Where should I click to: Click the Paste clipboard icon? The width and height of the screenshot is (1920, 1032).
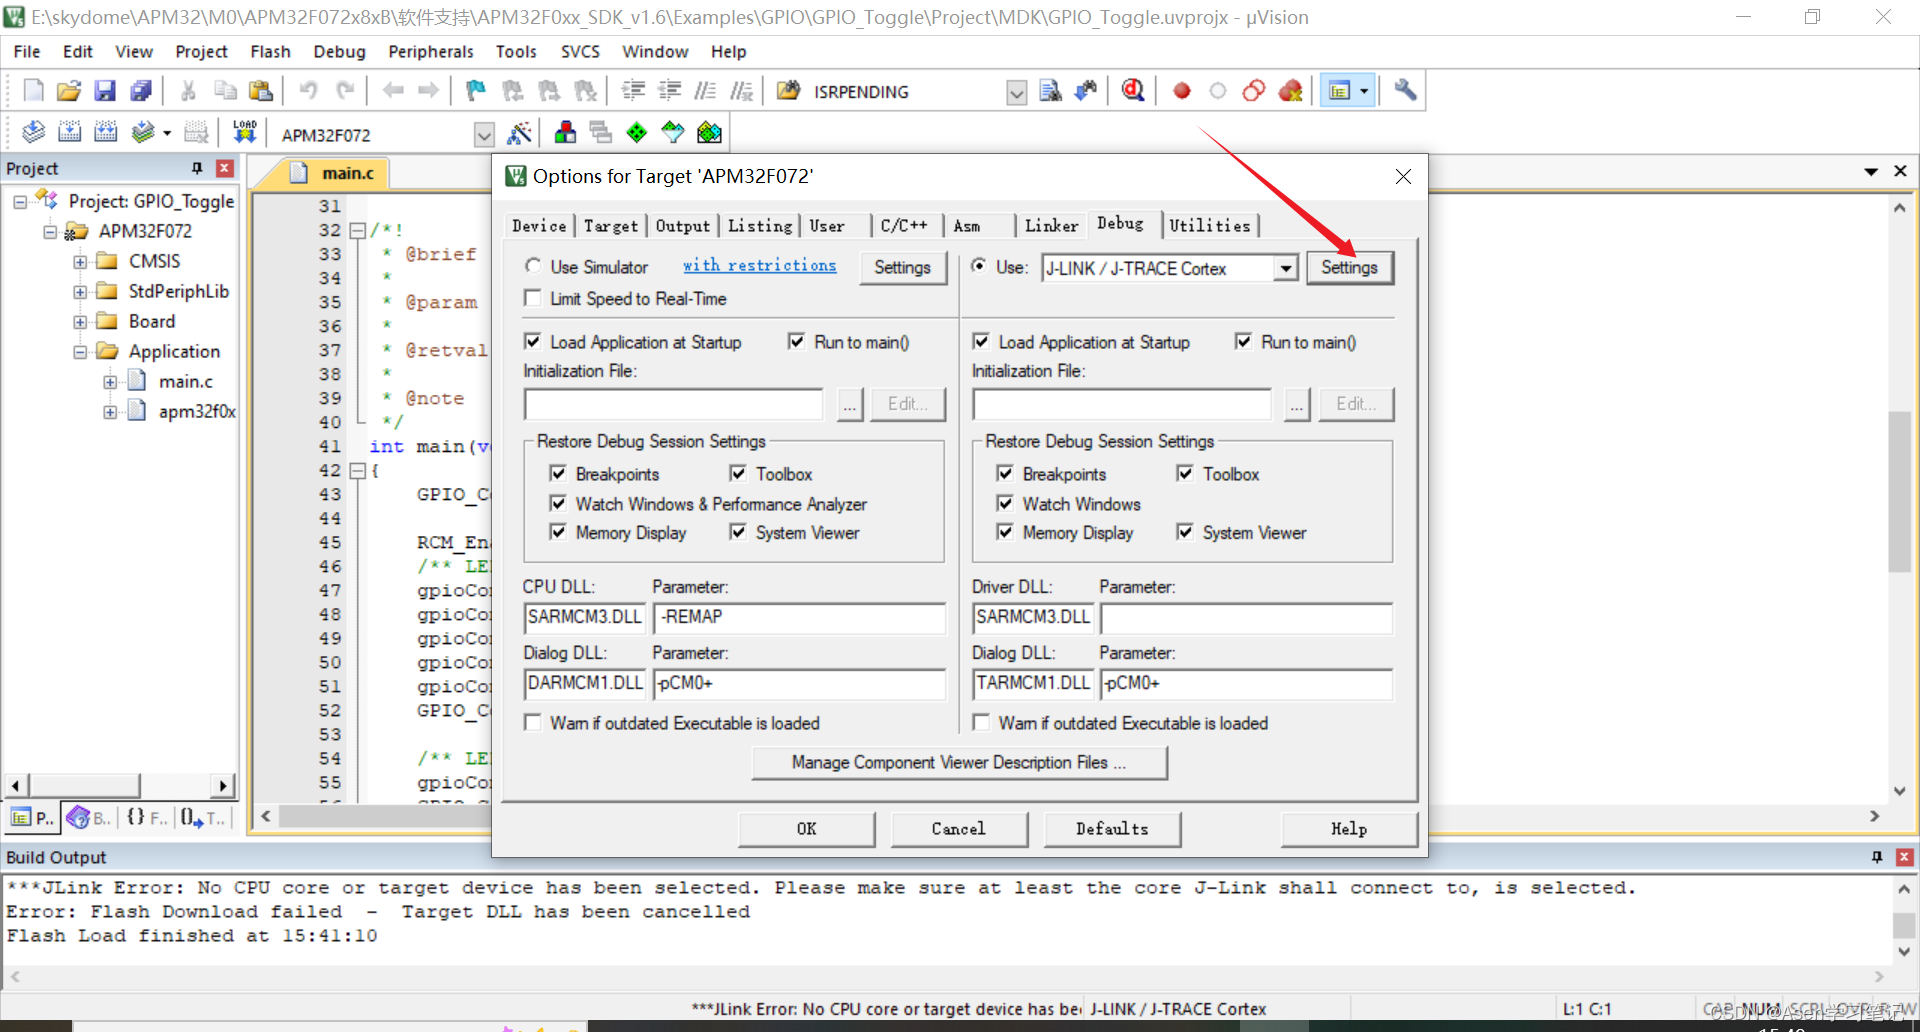click(261, 91)
